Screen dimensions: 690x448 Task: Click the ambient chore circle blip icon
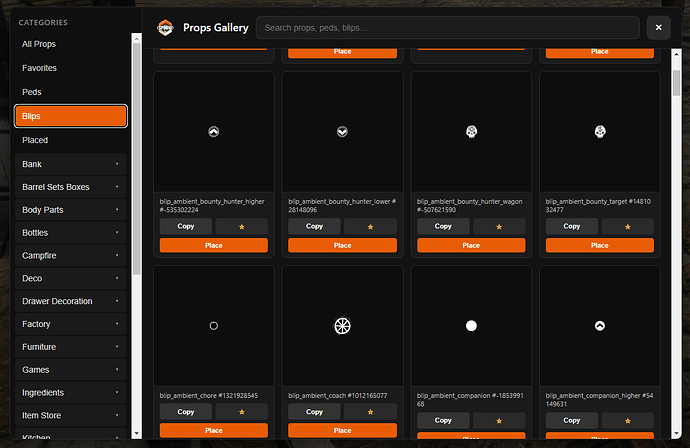click(214, 325)
